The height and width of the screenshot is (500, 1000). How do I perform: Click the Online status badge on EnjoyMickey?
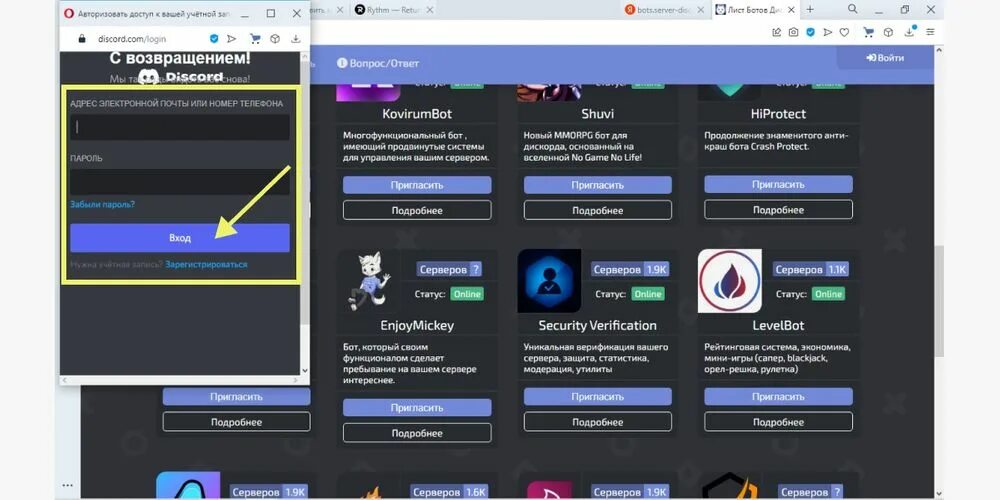pyautogui.click(x=467, y=294)
